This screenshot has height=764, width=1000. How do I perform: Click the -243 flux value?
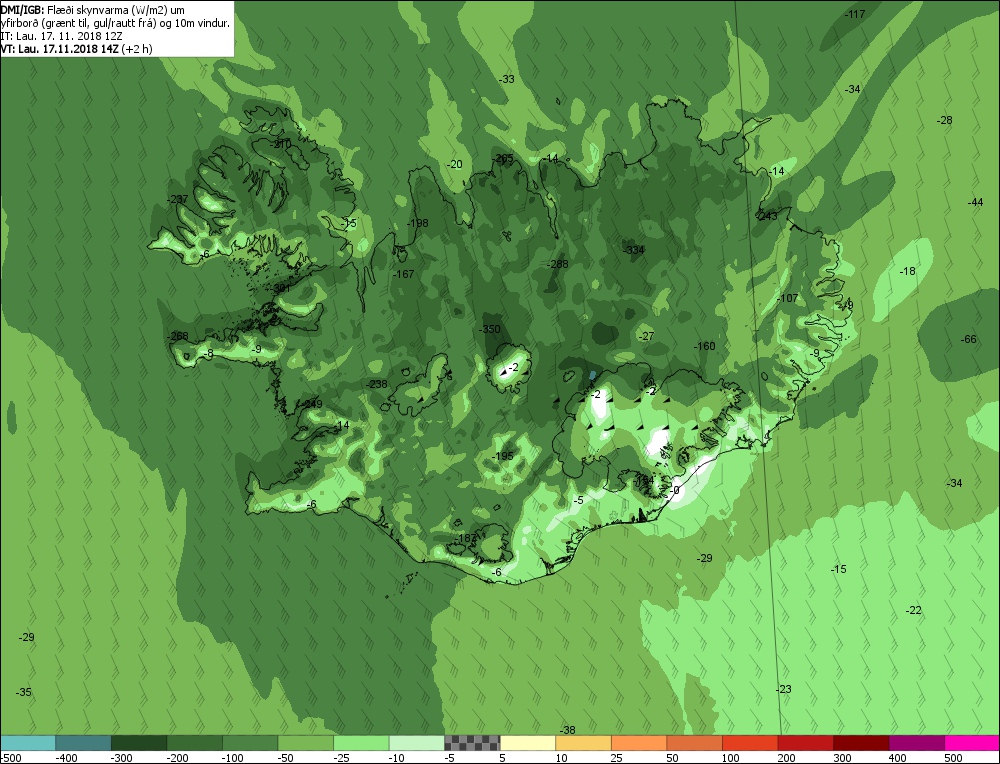pyautogui.click(x=767, y=216)
